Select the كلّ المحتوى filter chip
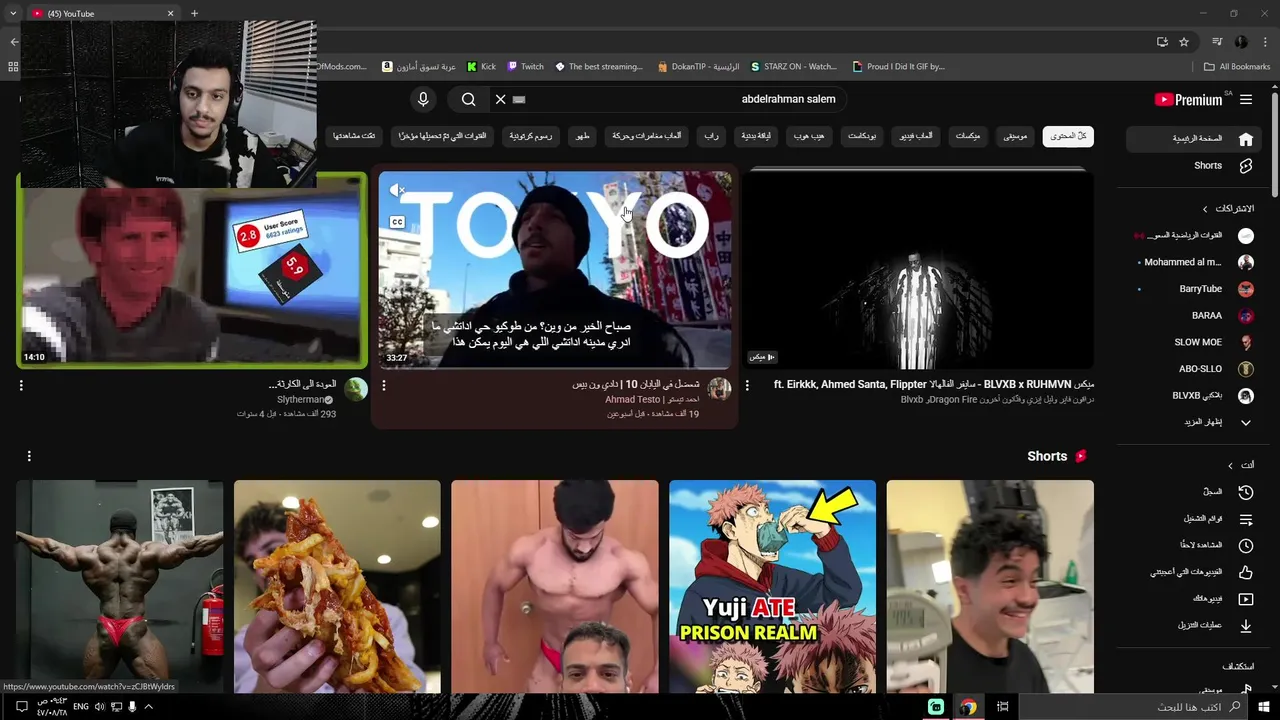 [x=1068, y=136]
